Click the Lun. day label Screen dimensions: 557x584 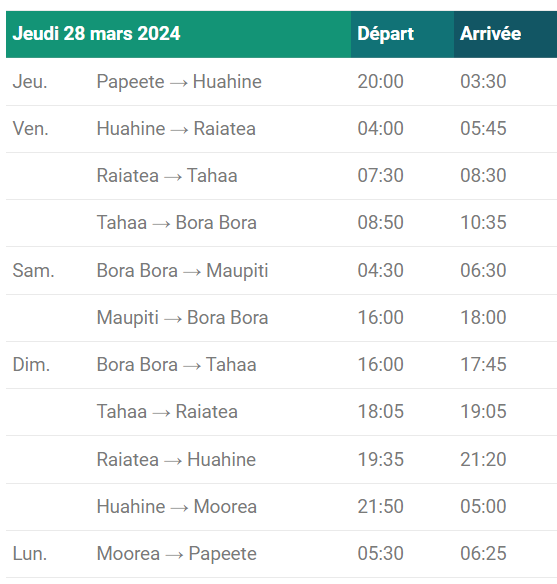pyautogui.click(x=30, y=553)
